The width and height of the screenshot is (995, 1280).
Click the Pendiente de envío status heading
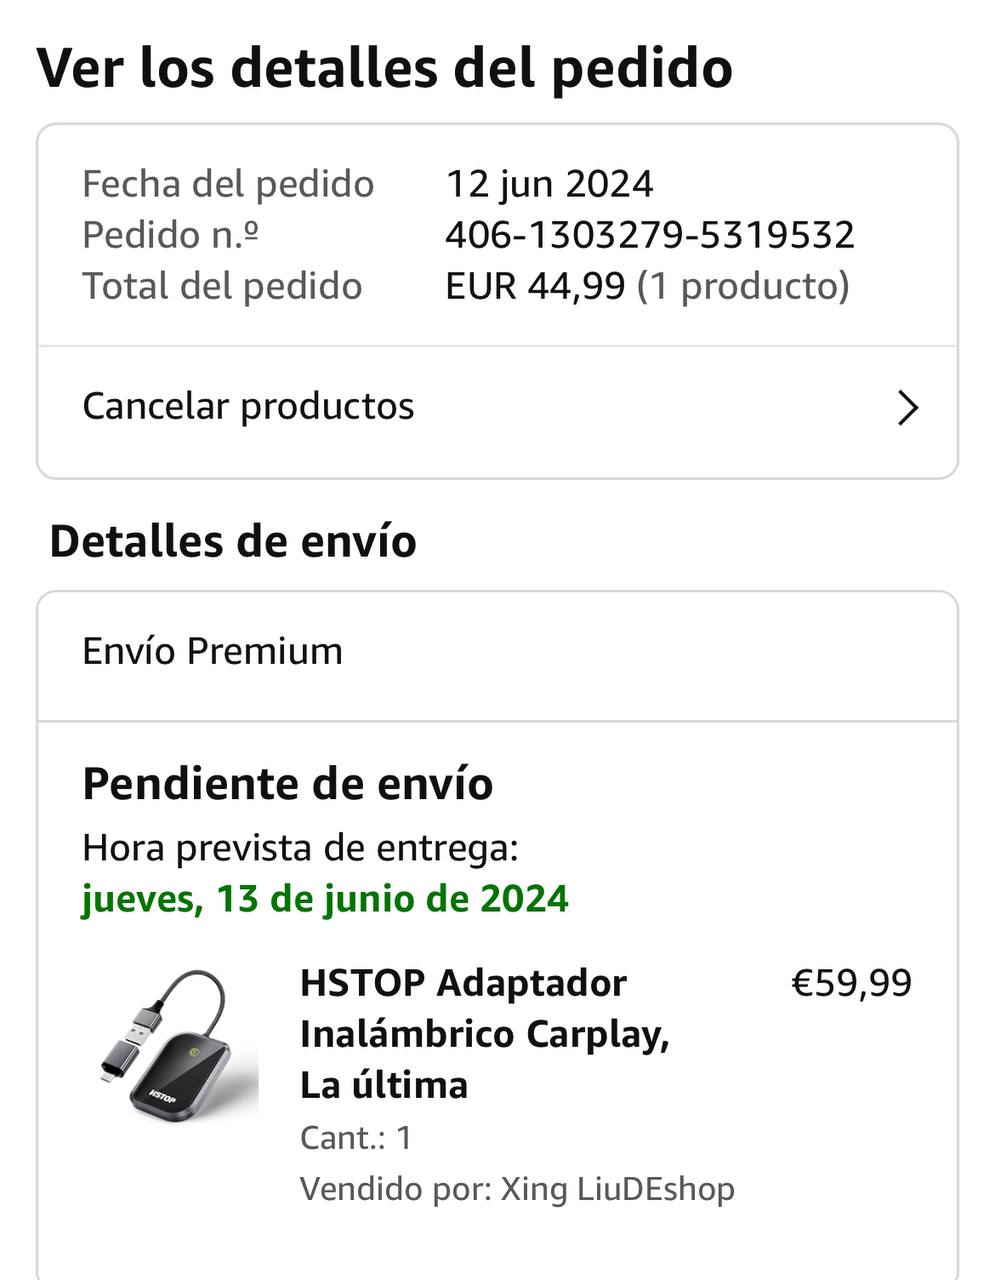pos(287,784)
